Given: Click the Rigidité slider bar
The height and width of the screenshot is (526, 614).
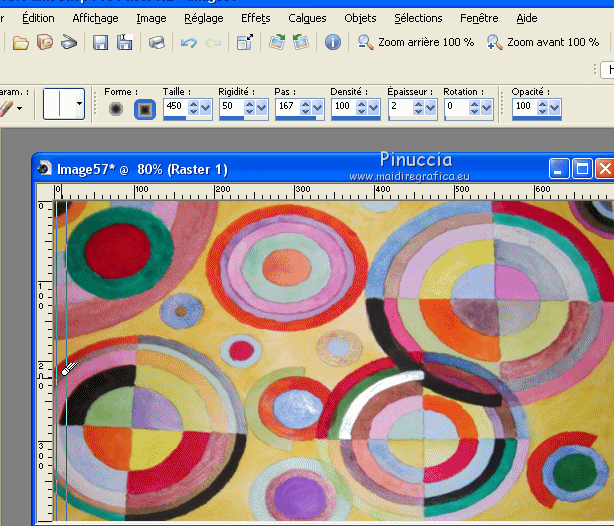Looking at the screenshot, I should click(241, 118).
